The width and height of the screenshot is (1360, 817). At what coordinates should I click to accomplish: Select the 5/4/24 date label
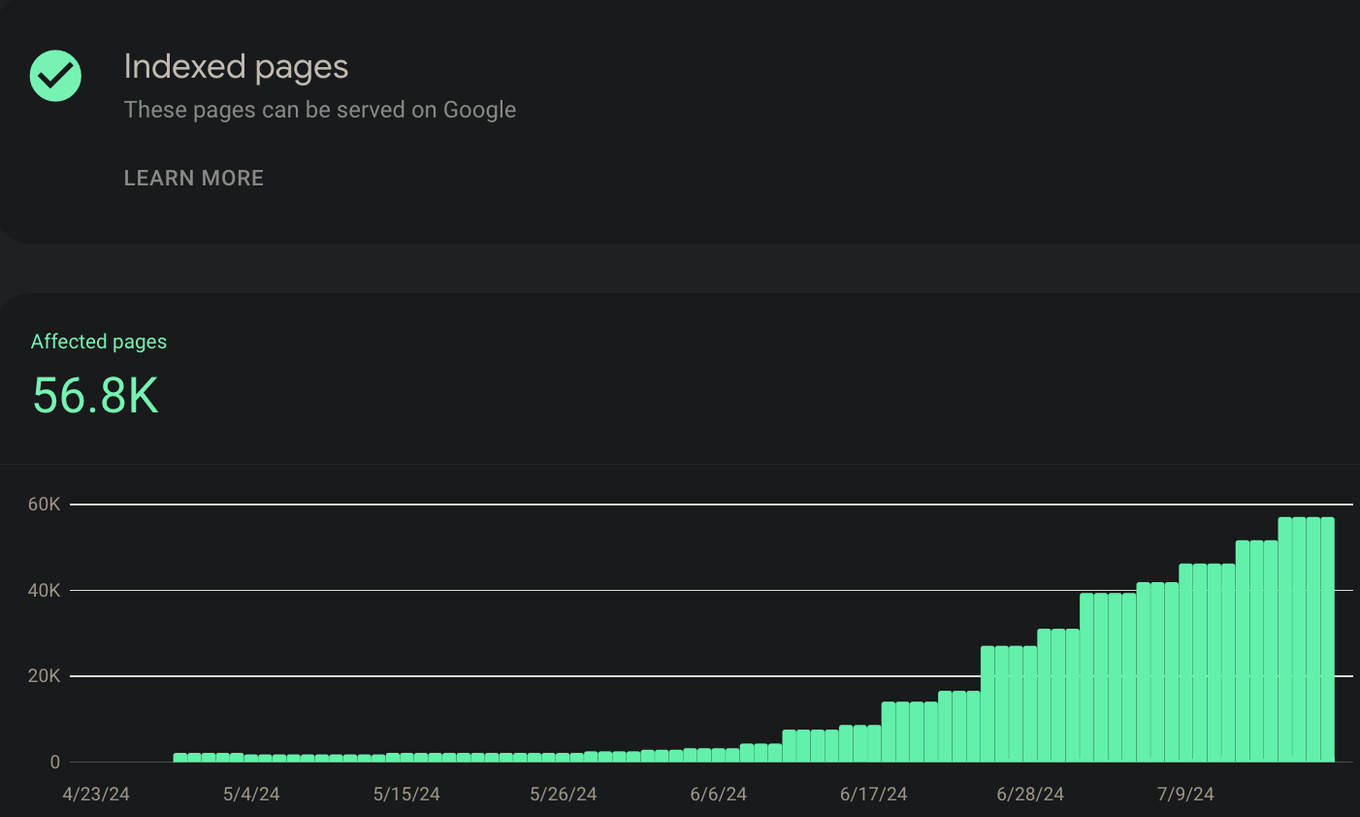coord(251,794)
